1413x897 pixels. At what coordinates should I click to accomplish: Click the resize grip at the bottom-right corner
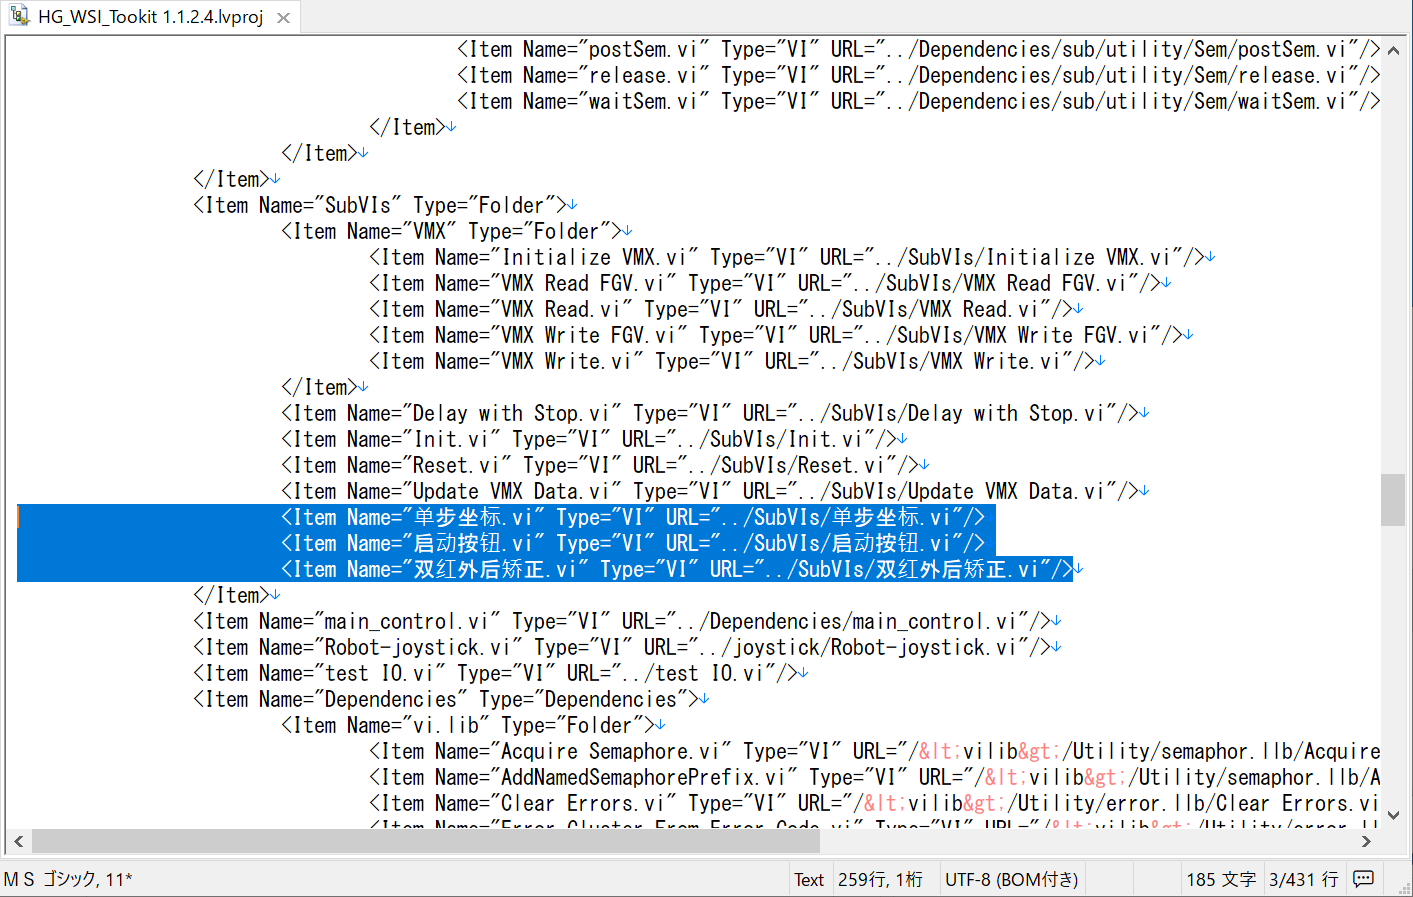(1405, 890)
